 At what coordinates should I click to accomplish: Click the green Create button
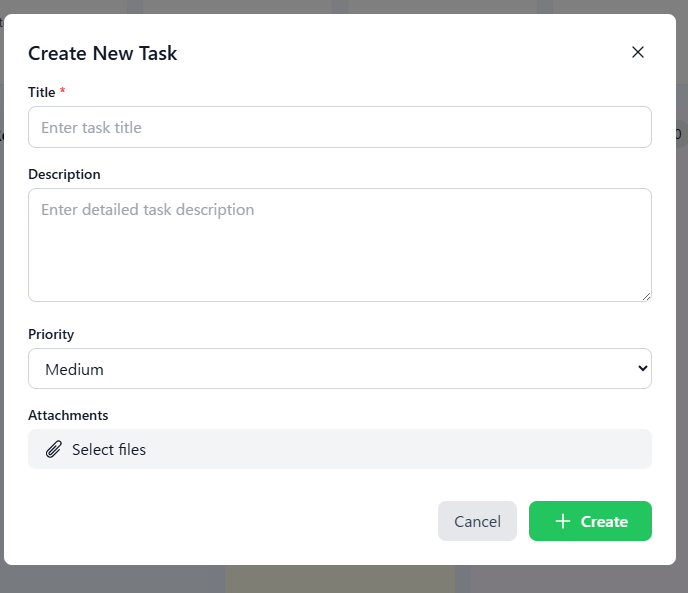590,521
